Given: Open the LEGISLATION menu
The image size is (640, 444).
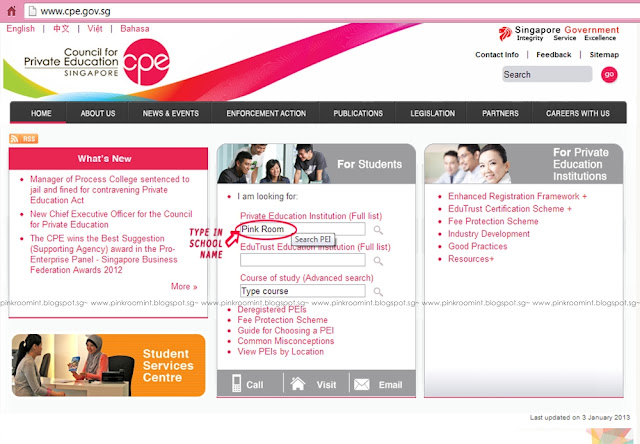Looking at the screenshot, I should tap(433, 113).
